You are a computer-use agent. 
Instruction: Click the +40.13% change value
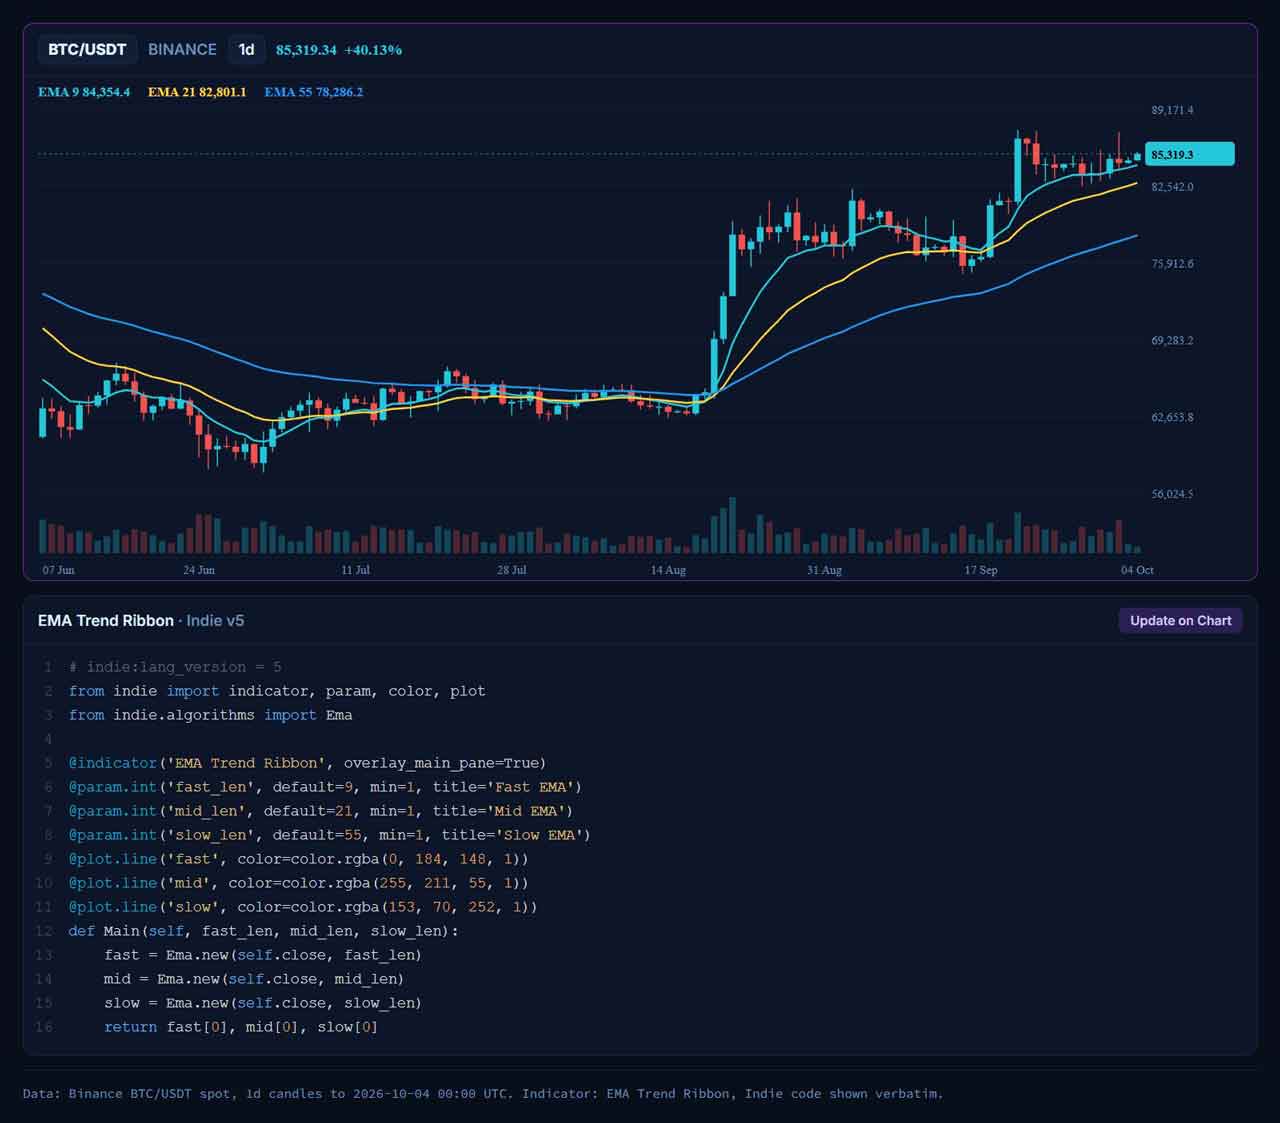point(373,50)
